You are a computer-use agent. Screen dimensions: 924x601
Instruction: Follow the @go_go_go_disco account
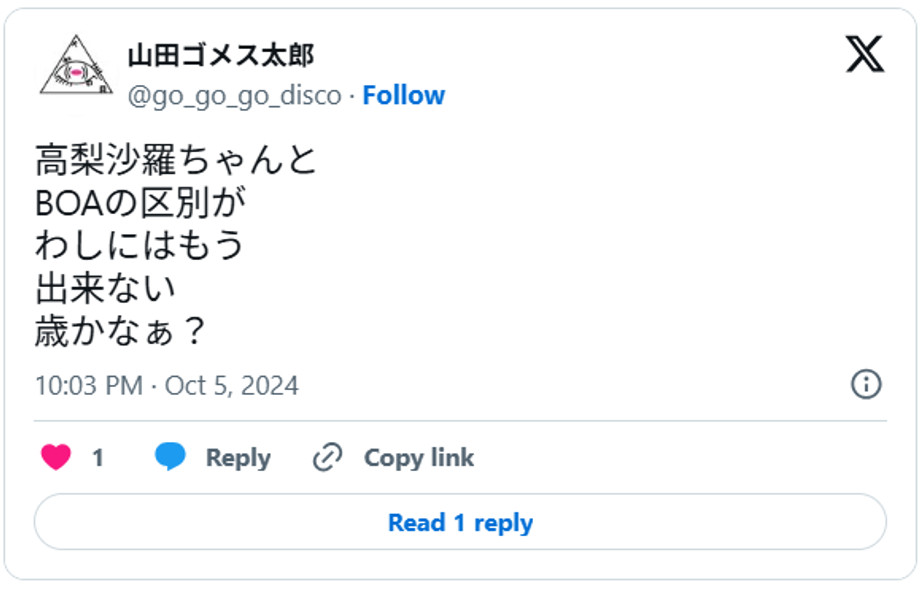pyautogui.click(x=403, y=95)
